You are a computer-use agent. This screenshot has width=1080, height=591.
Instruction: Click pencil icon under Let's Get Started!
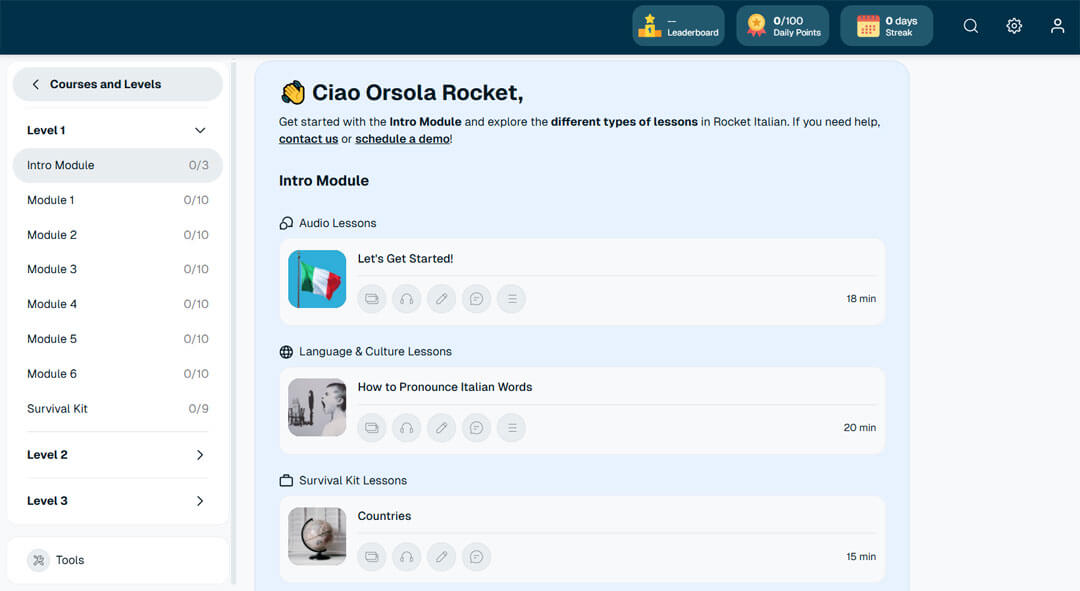(x=441, y=299)
